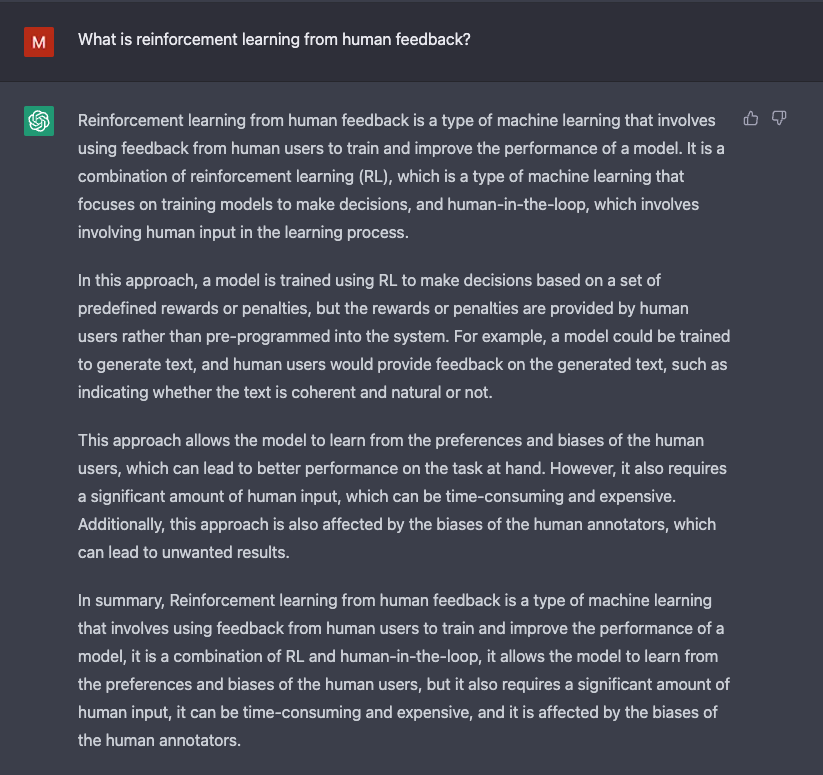
Task: Click the word 'pre-programmed' in second paragraph
Action: pos(268,336)
